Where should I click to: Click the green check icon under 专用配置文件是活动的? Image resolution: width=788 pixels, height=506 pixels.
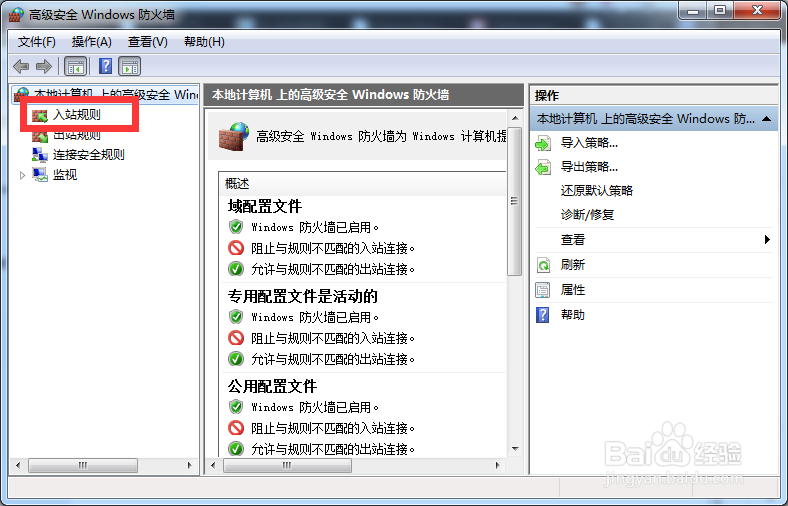point(236,359)
